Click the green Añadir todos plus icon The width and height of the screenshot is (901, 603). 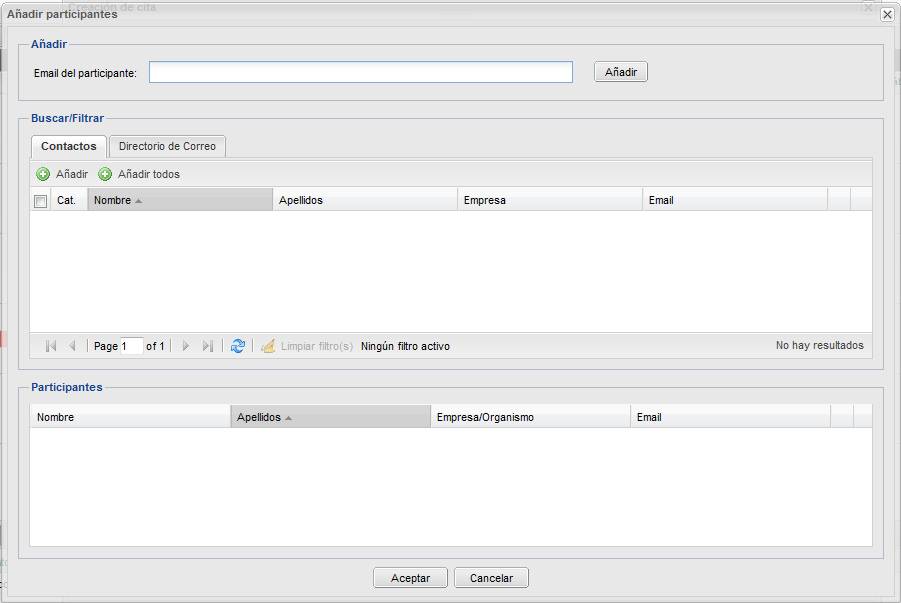pyautogui.click(x=105, y=174)
